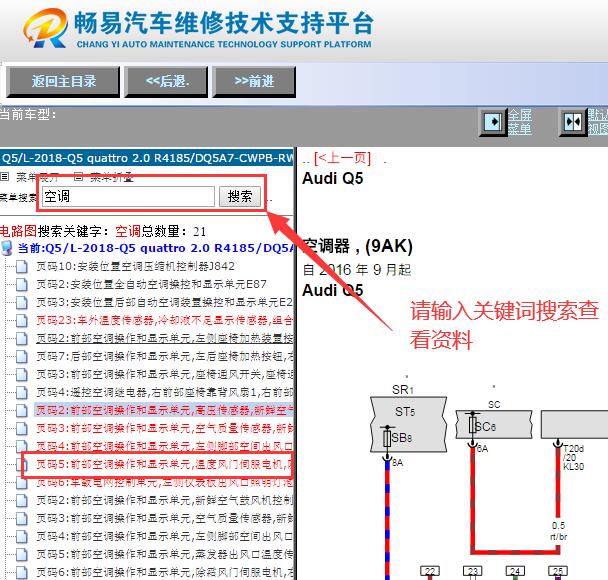Open red 页码4 左侧脚部空间出风口 entry
Screen dimensions: 608x580
click(164, 446)
